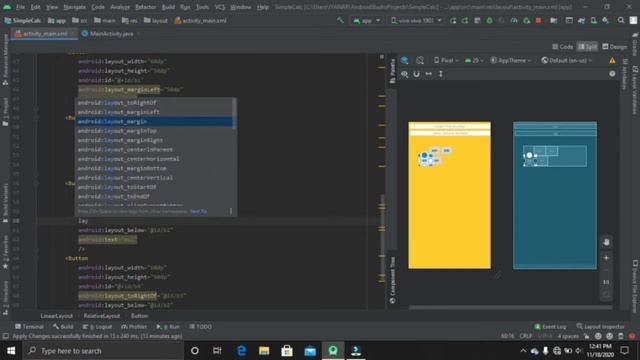Open the Tools menu
Image resolution: width=640 pixels, height=360 pixels.
coord(202,7)
